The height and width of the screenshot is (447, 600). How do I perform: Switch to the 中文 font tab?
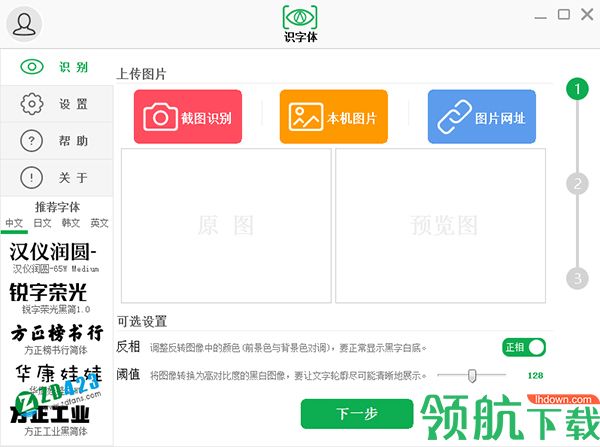14,223
